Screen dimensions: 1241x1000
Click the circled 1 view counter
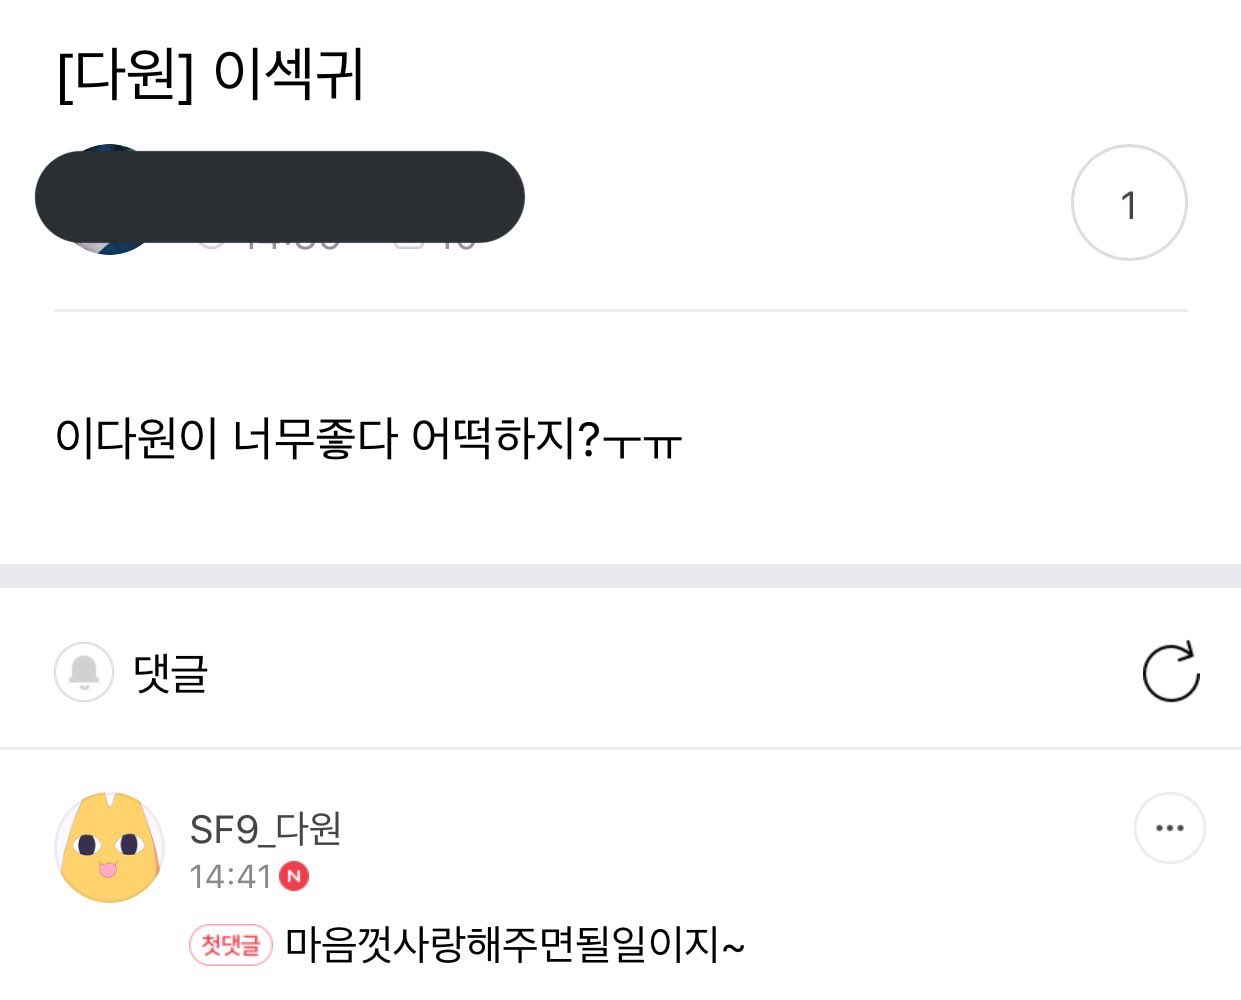1129,203
